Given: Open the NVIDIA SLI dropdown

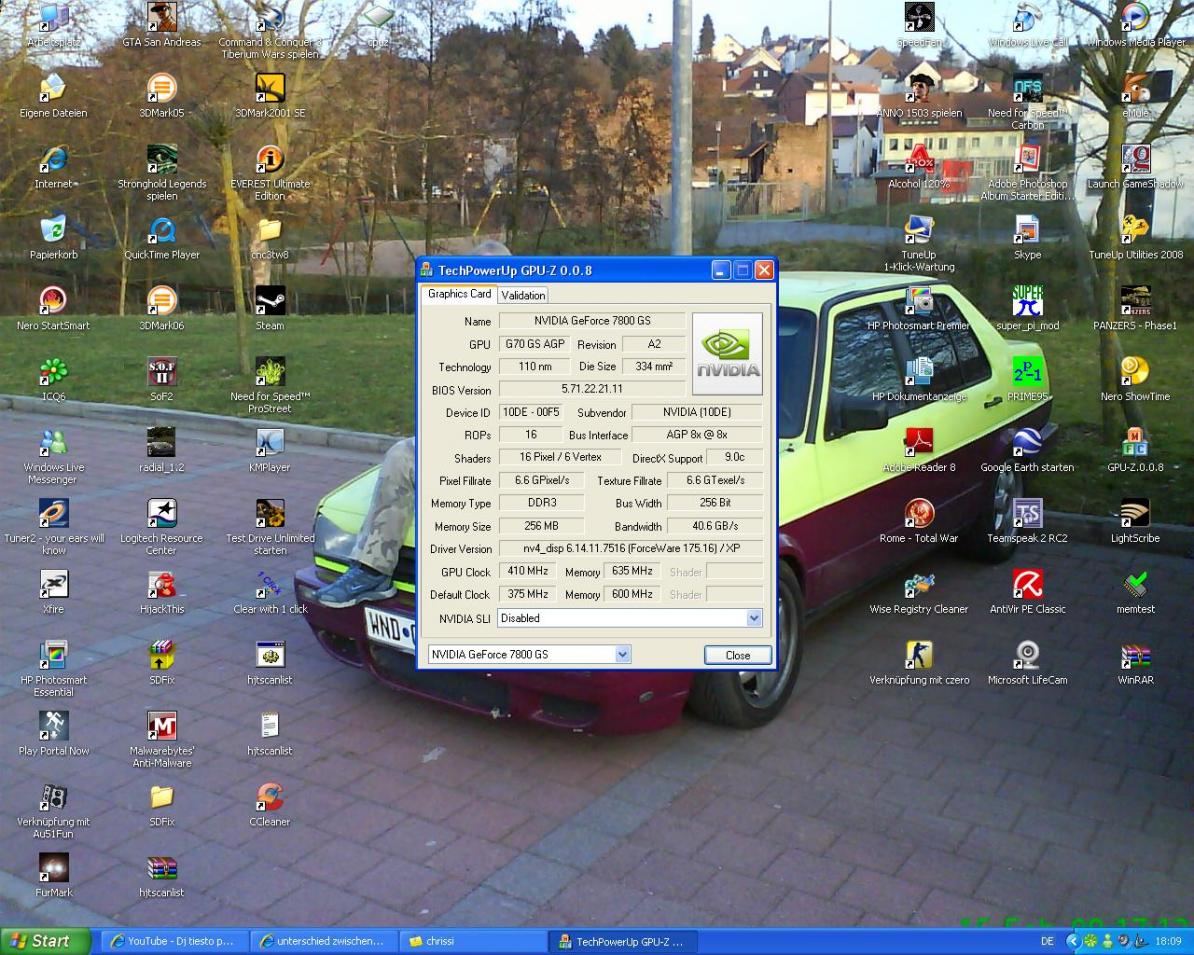Looking at the screenshot, I should (754, 618).
